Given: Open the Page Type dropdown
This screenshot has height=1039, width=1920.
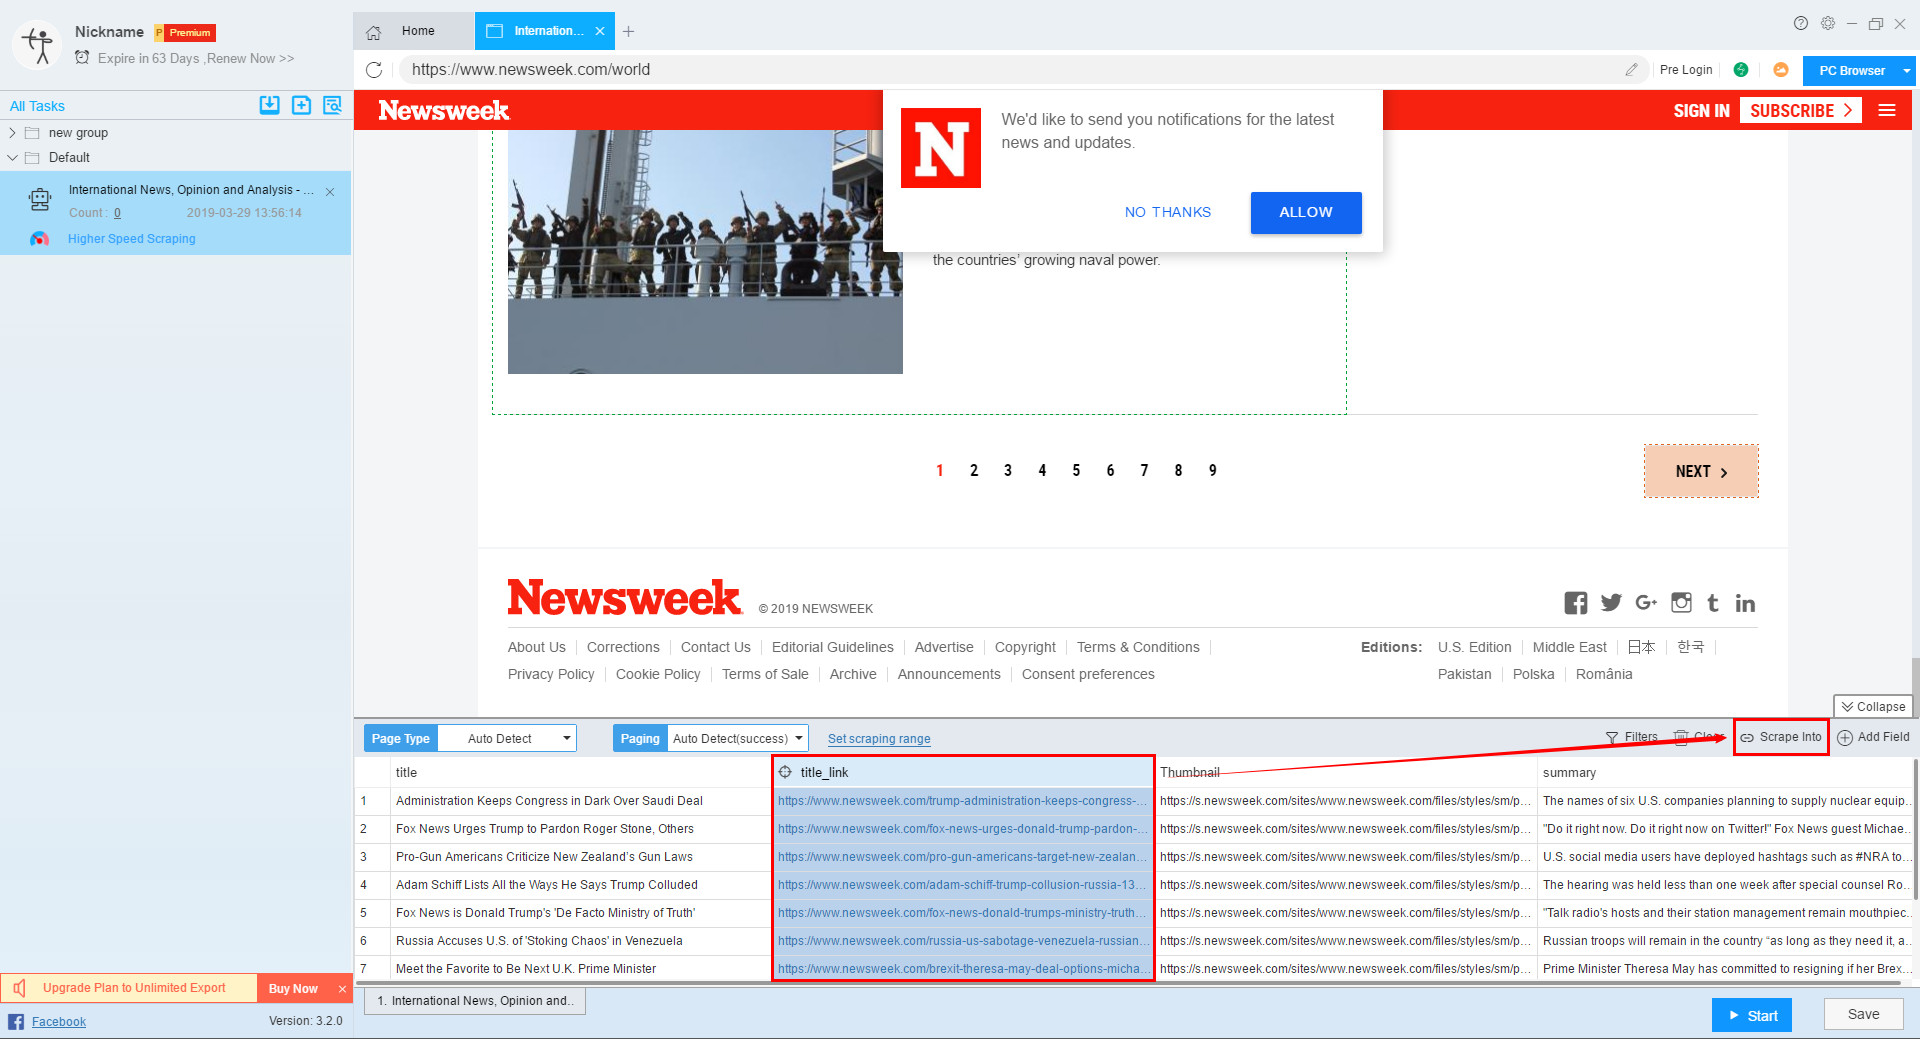Looking at the screenshot, I should [x=507, y=739].
